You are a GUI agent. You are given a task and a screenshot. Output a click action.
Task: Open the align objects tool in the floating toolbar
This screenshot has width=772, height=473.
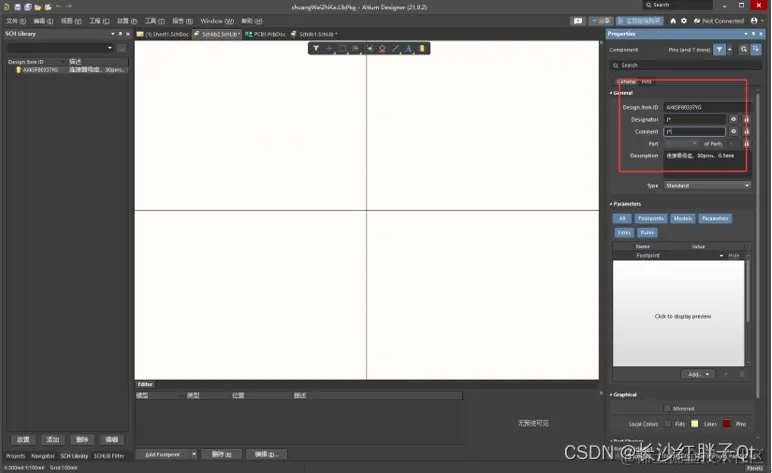pos(355,48)
